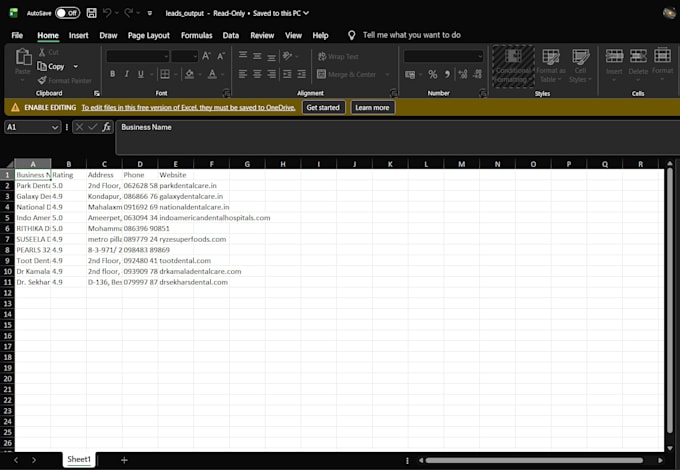The image size is (680, 470).
Task: Click the Paste clipboard icon
Action: 23,57
